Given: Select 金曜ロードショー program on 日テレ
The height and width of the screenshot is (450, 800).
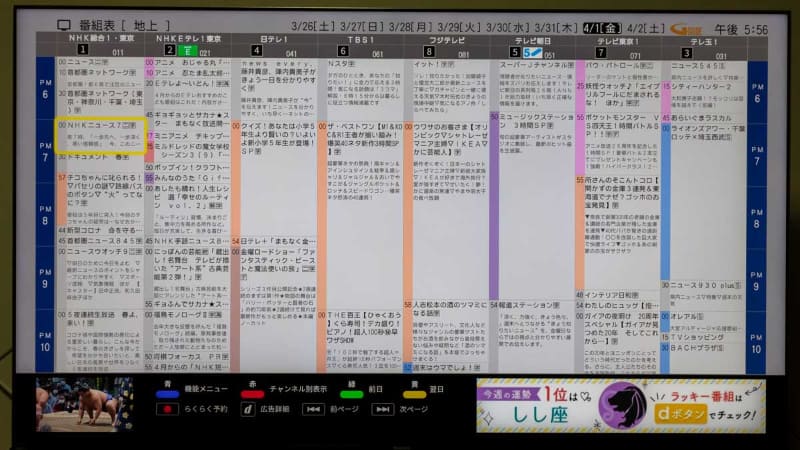Looking at the screenshot, I should point(274,310).
